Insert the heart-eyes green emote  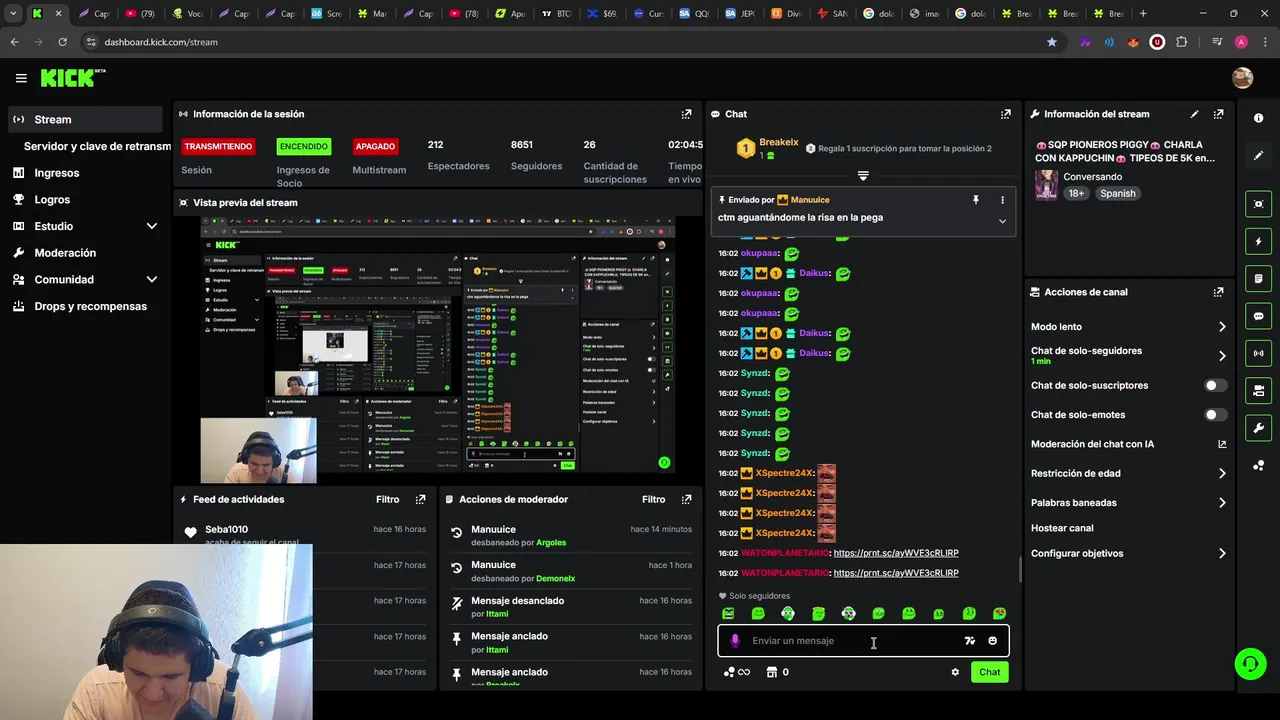(x=999, y=614)
